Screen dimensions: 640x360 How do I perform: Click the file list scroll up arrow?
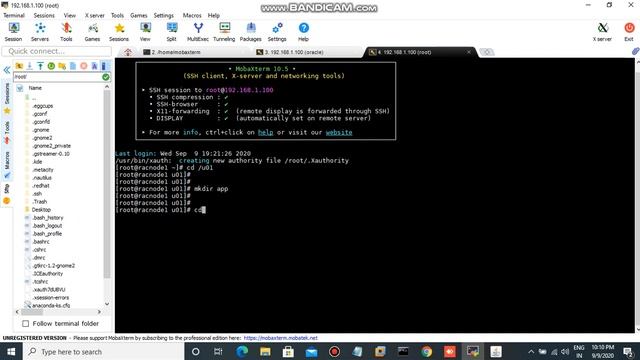[x=107, y=87]
